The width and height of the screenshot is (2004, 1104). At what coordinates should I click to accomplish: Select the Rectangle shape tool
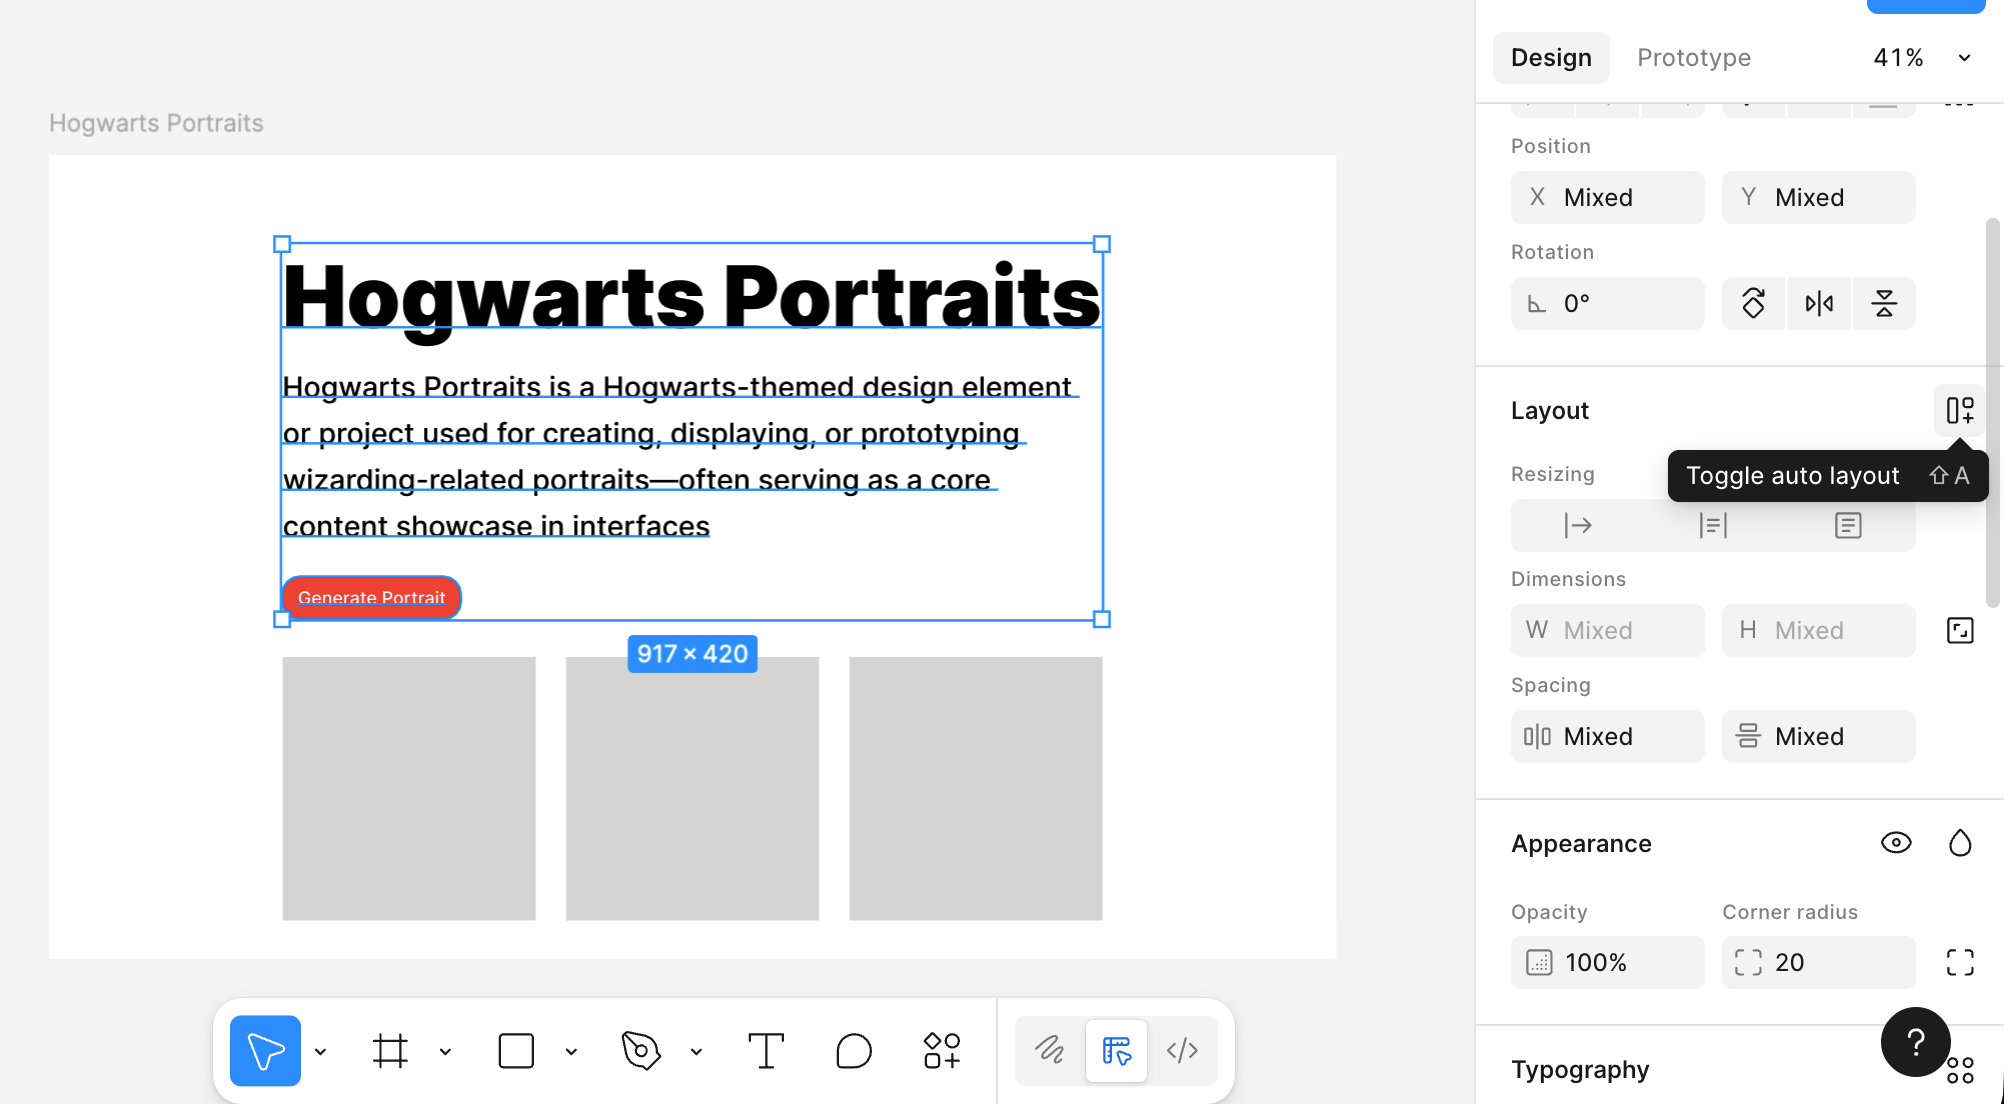(x=516, y=1051)
